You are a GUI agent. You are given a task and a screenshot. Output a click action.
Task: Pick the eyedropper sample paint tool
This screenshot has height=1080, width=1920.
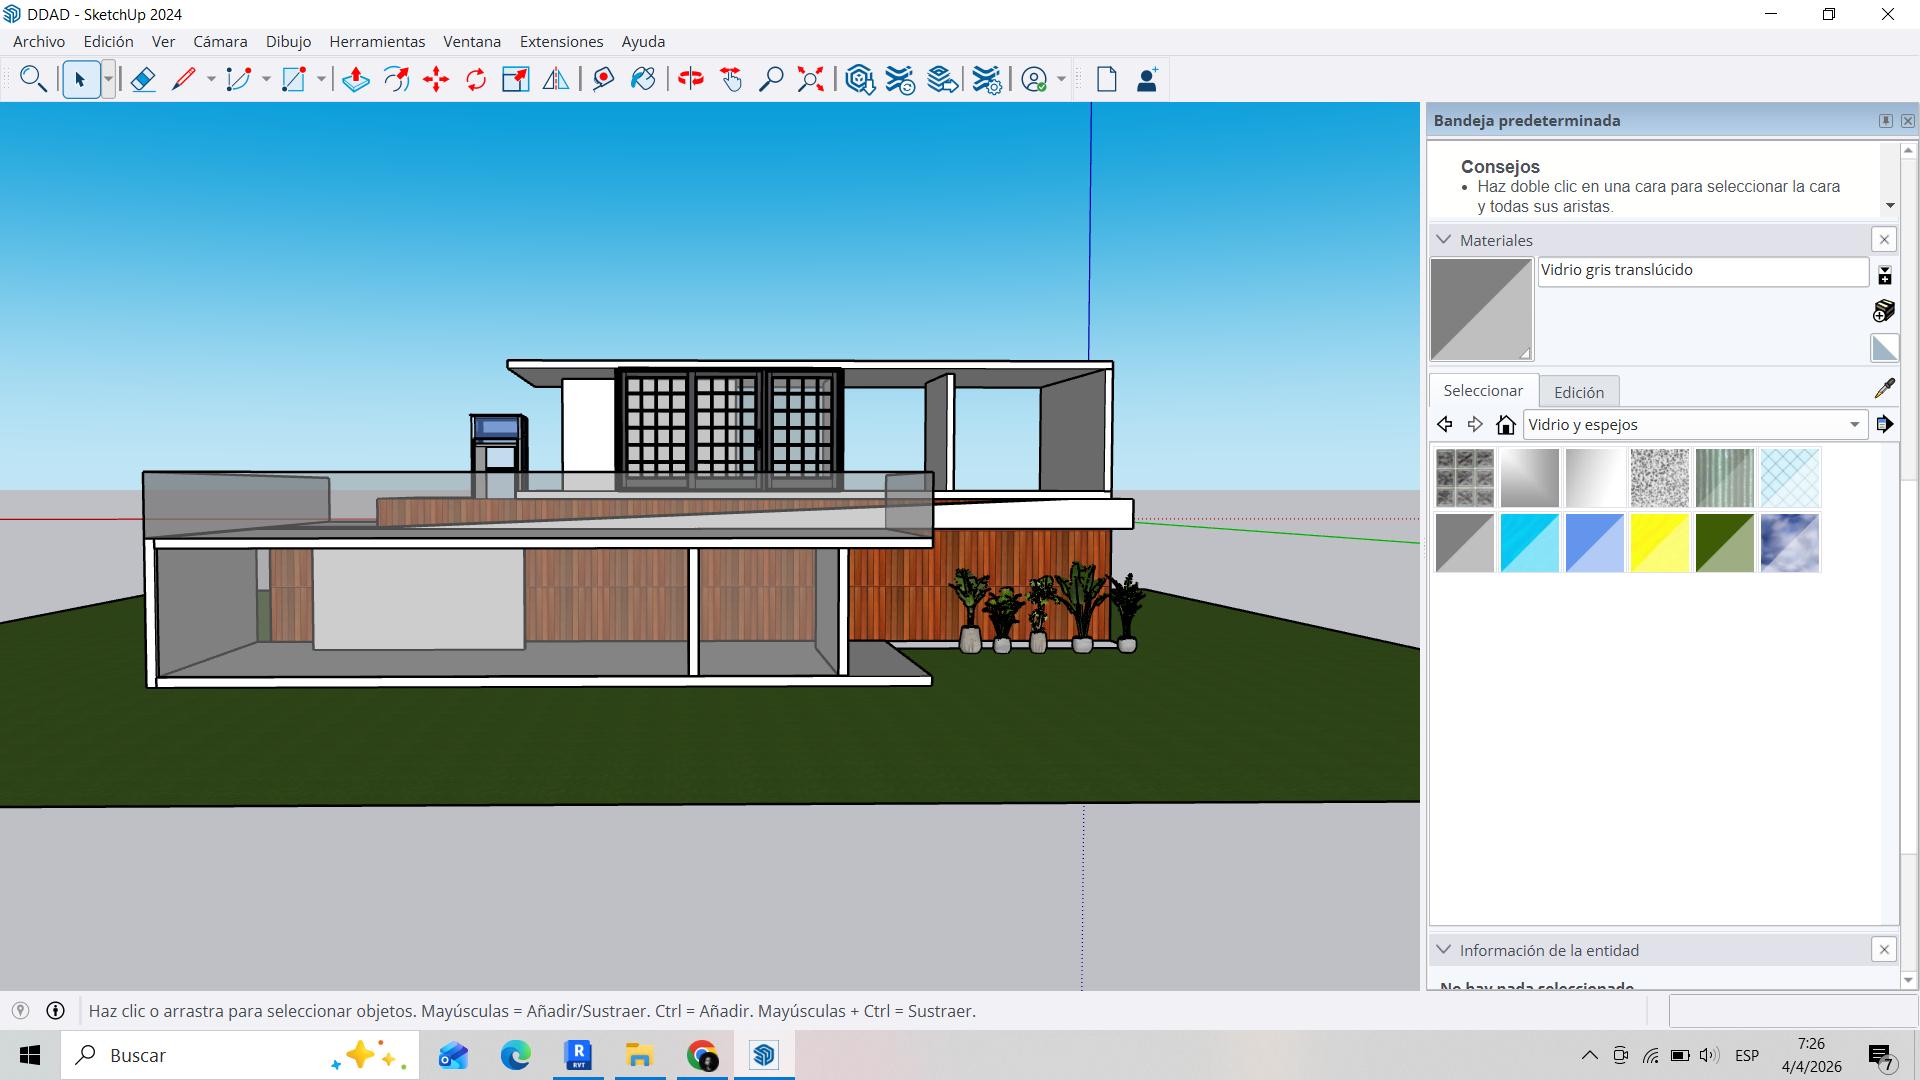[x=1884, y=388]
